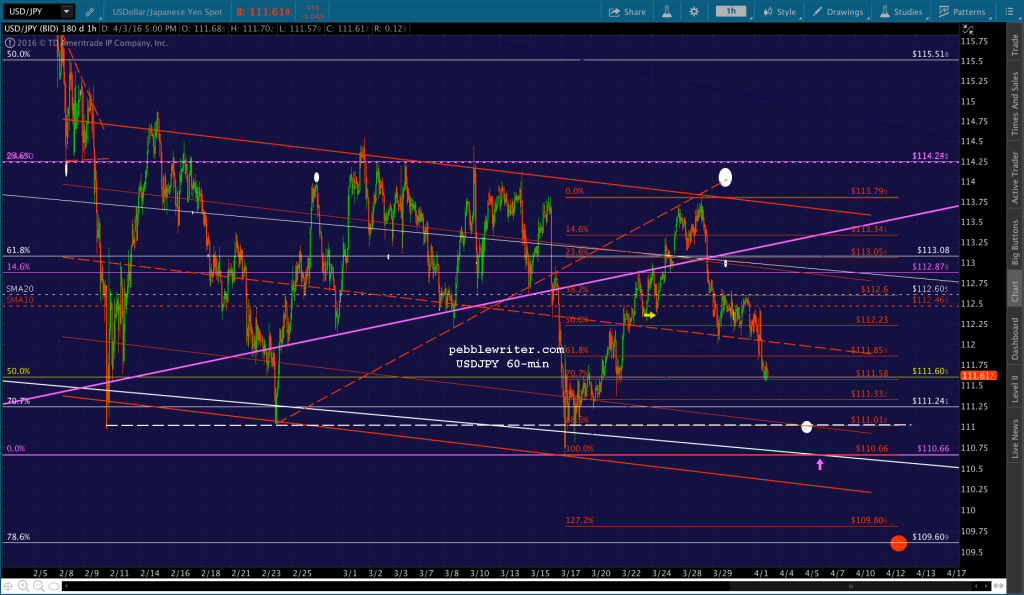Open the 1h timeframe selector
Screen dimensions: 1024x595
(x=731, y=11)
